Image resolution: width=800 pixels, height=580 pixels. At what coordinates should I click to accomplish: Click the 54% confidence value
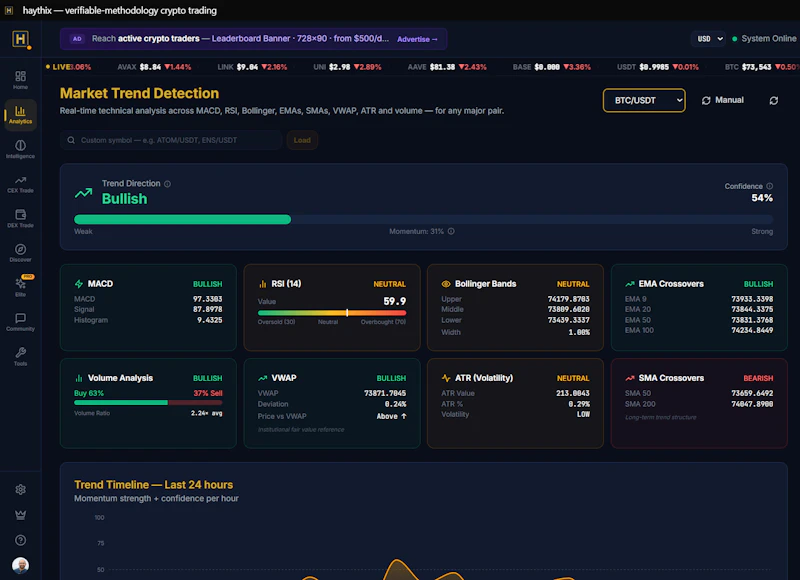point(762,198)
